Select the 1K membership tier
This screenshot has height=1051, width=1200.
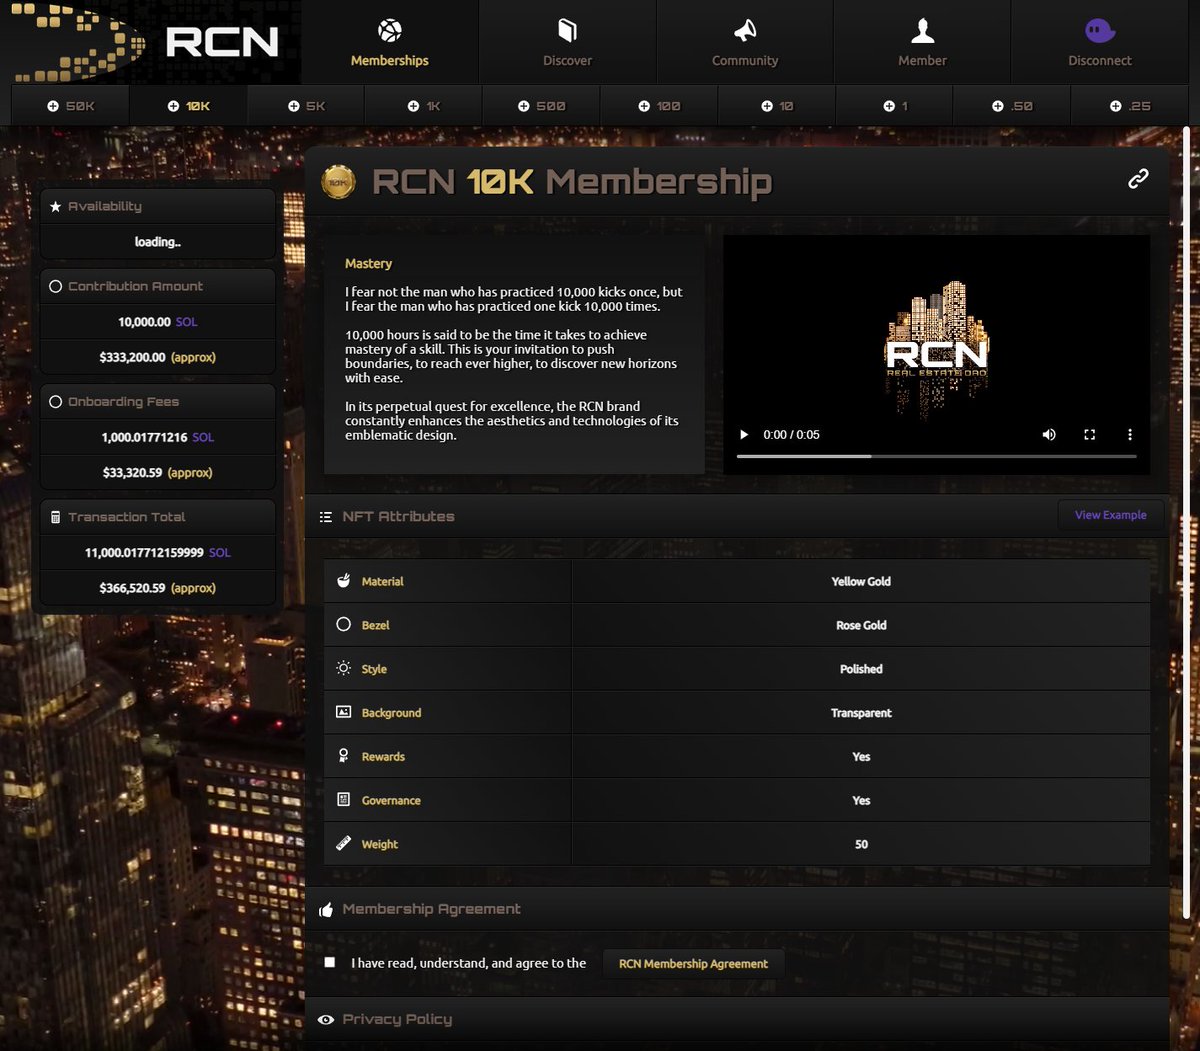point(423,106)
